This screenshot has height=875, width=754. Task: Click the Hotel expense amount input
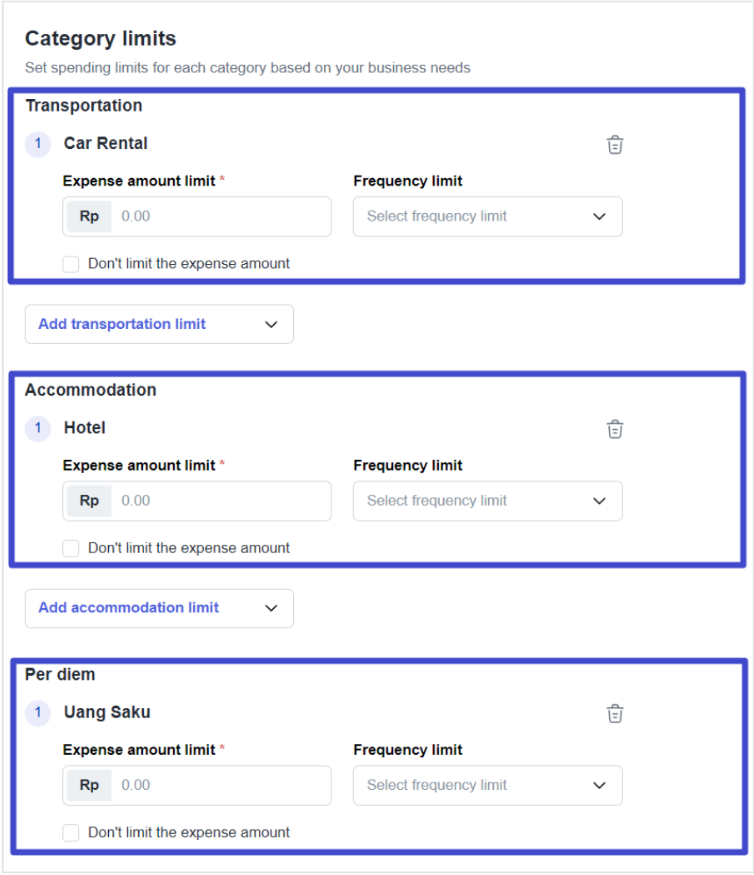coord(220,501)
